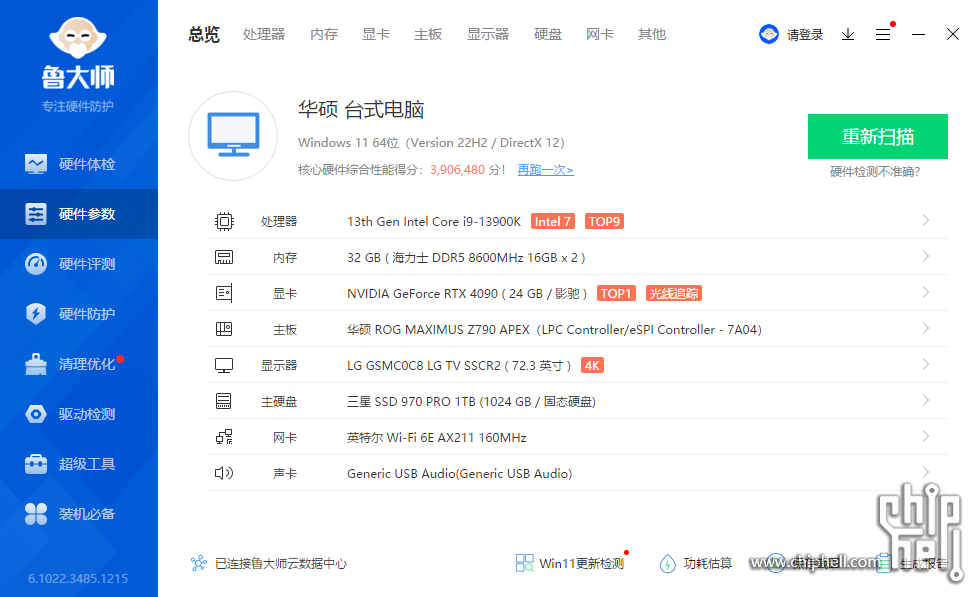Click the Intel 7 badge
The width and height of the screenshot is (977, 597).
click(x=553, y=221)
